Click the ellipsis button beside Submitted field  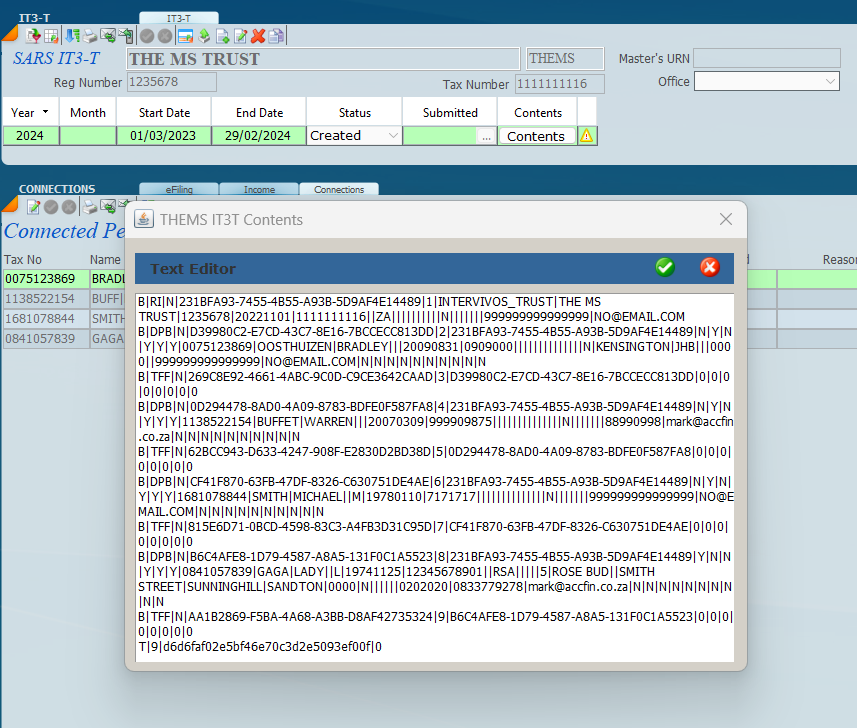[486, 136]
